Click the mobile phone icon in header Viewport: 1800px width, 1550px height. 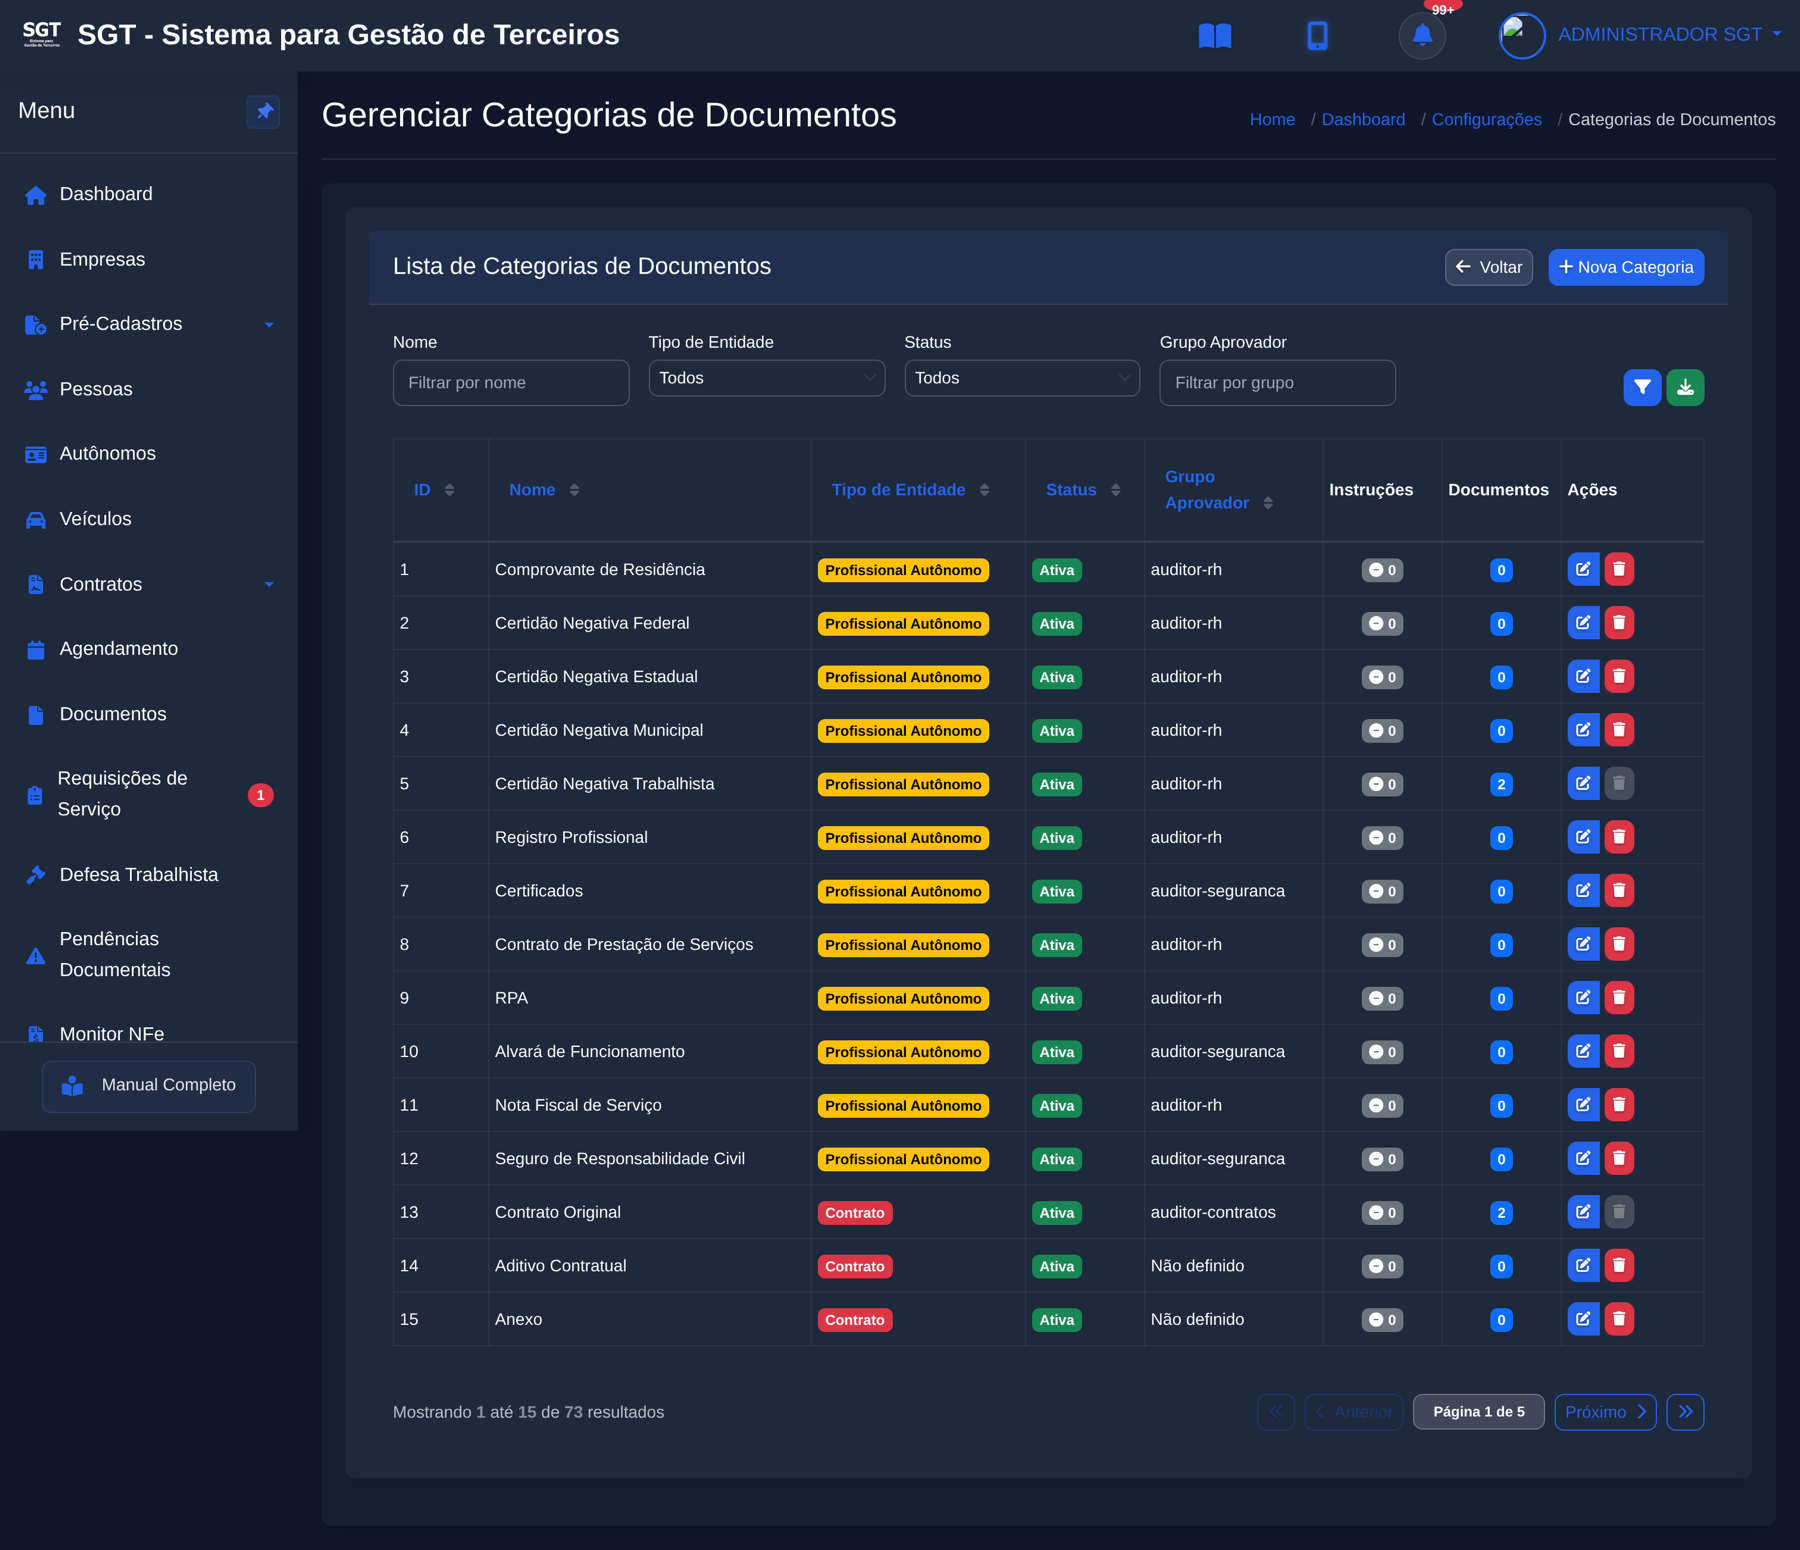1317,36
